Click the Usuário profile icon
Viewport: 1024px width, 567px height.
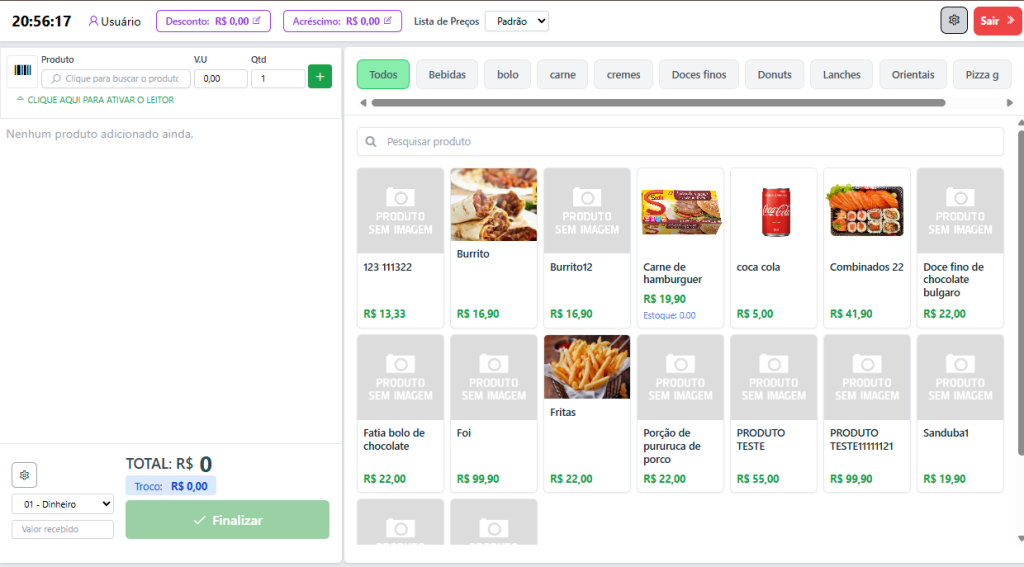[93, 21]
